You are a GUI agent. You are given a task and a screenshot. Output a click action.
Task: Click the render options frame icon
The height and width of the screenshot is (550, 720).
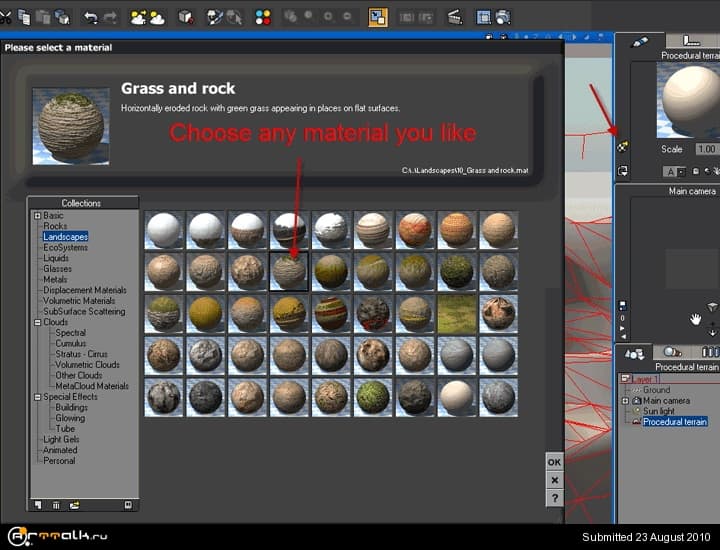(483, 17)
